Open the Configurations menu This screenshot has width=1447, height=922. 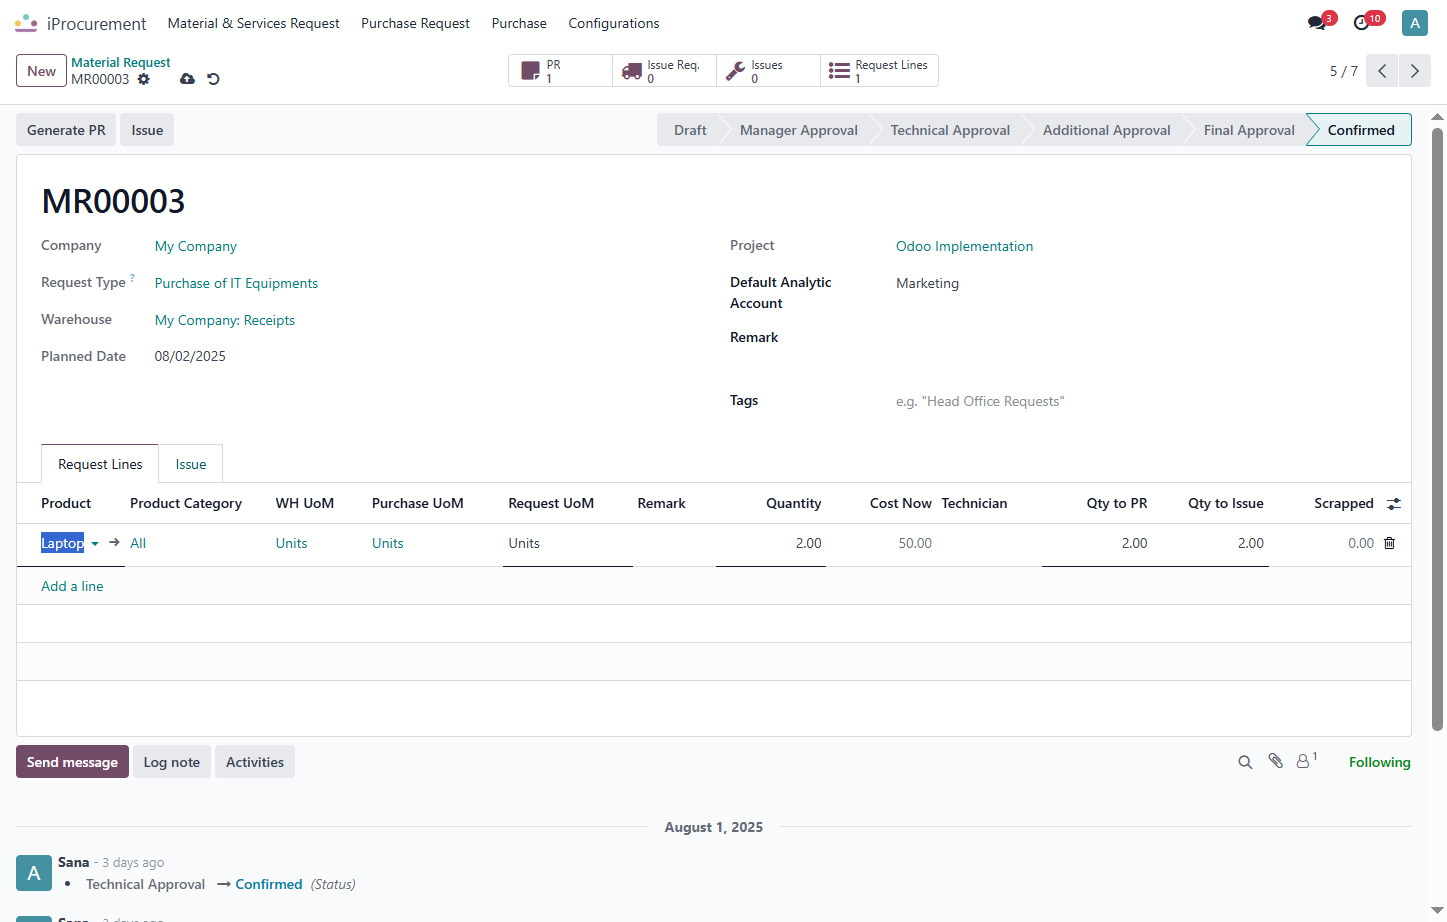pyautogui.click(x=614, y=23)
